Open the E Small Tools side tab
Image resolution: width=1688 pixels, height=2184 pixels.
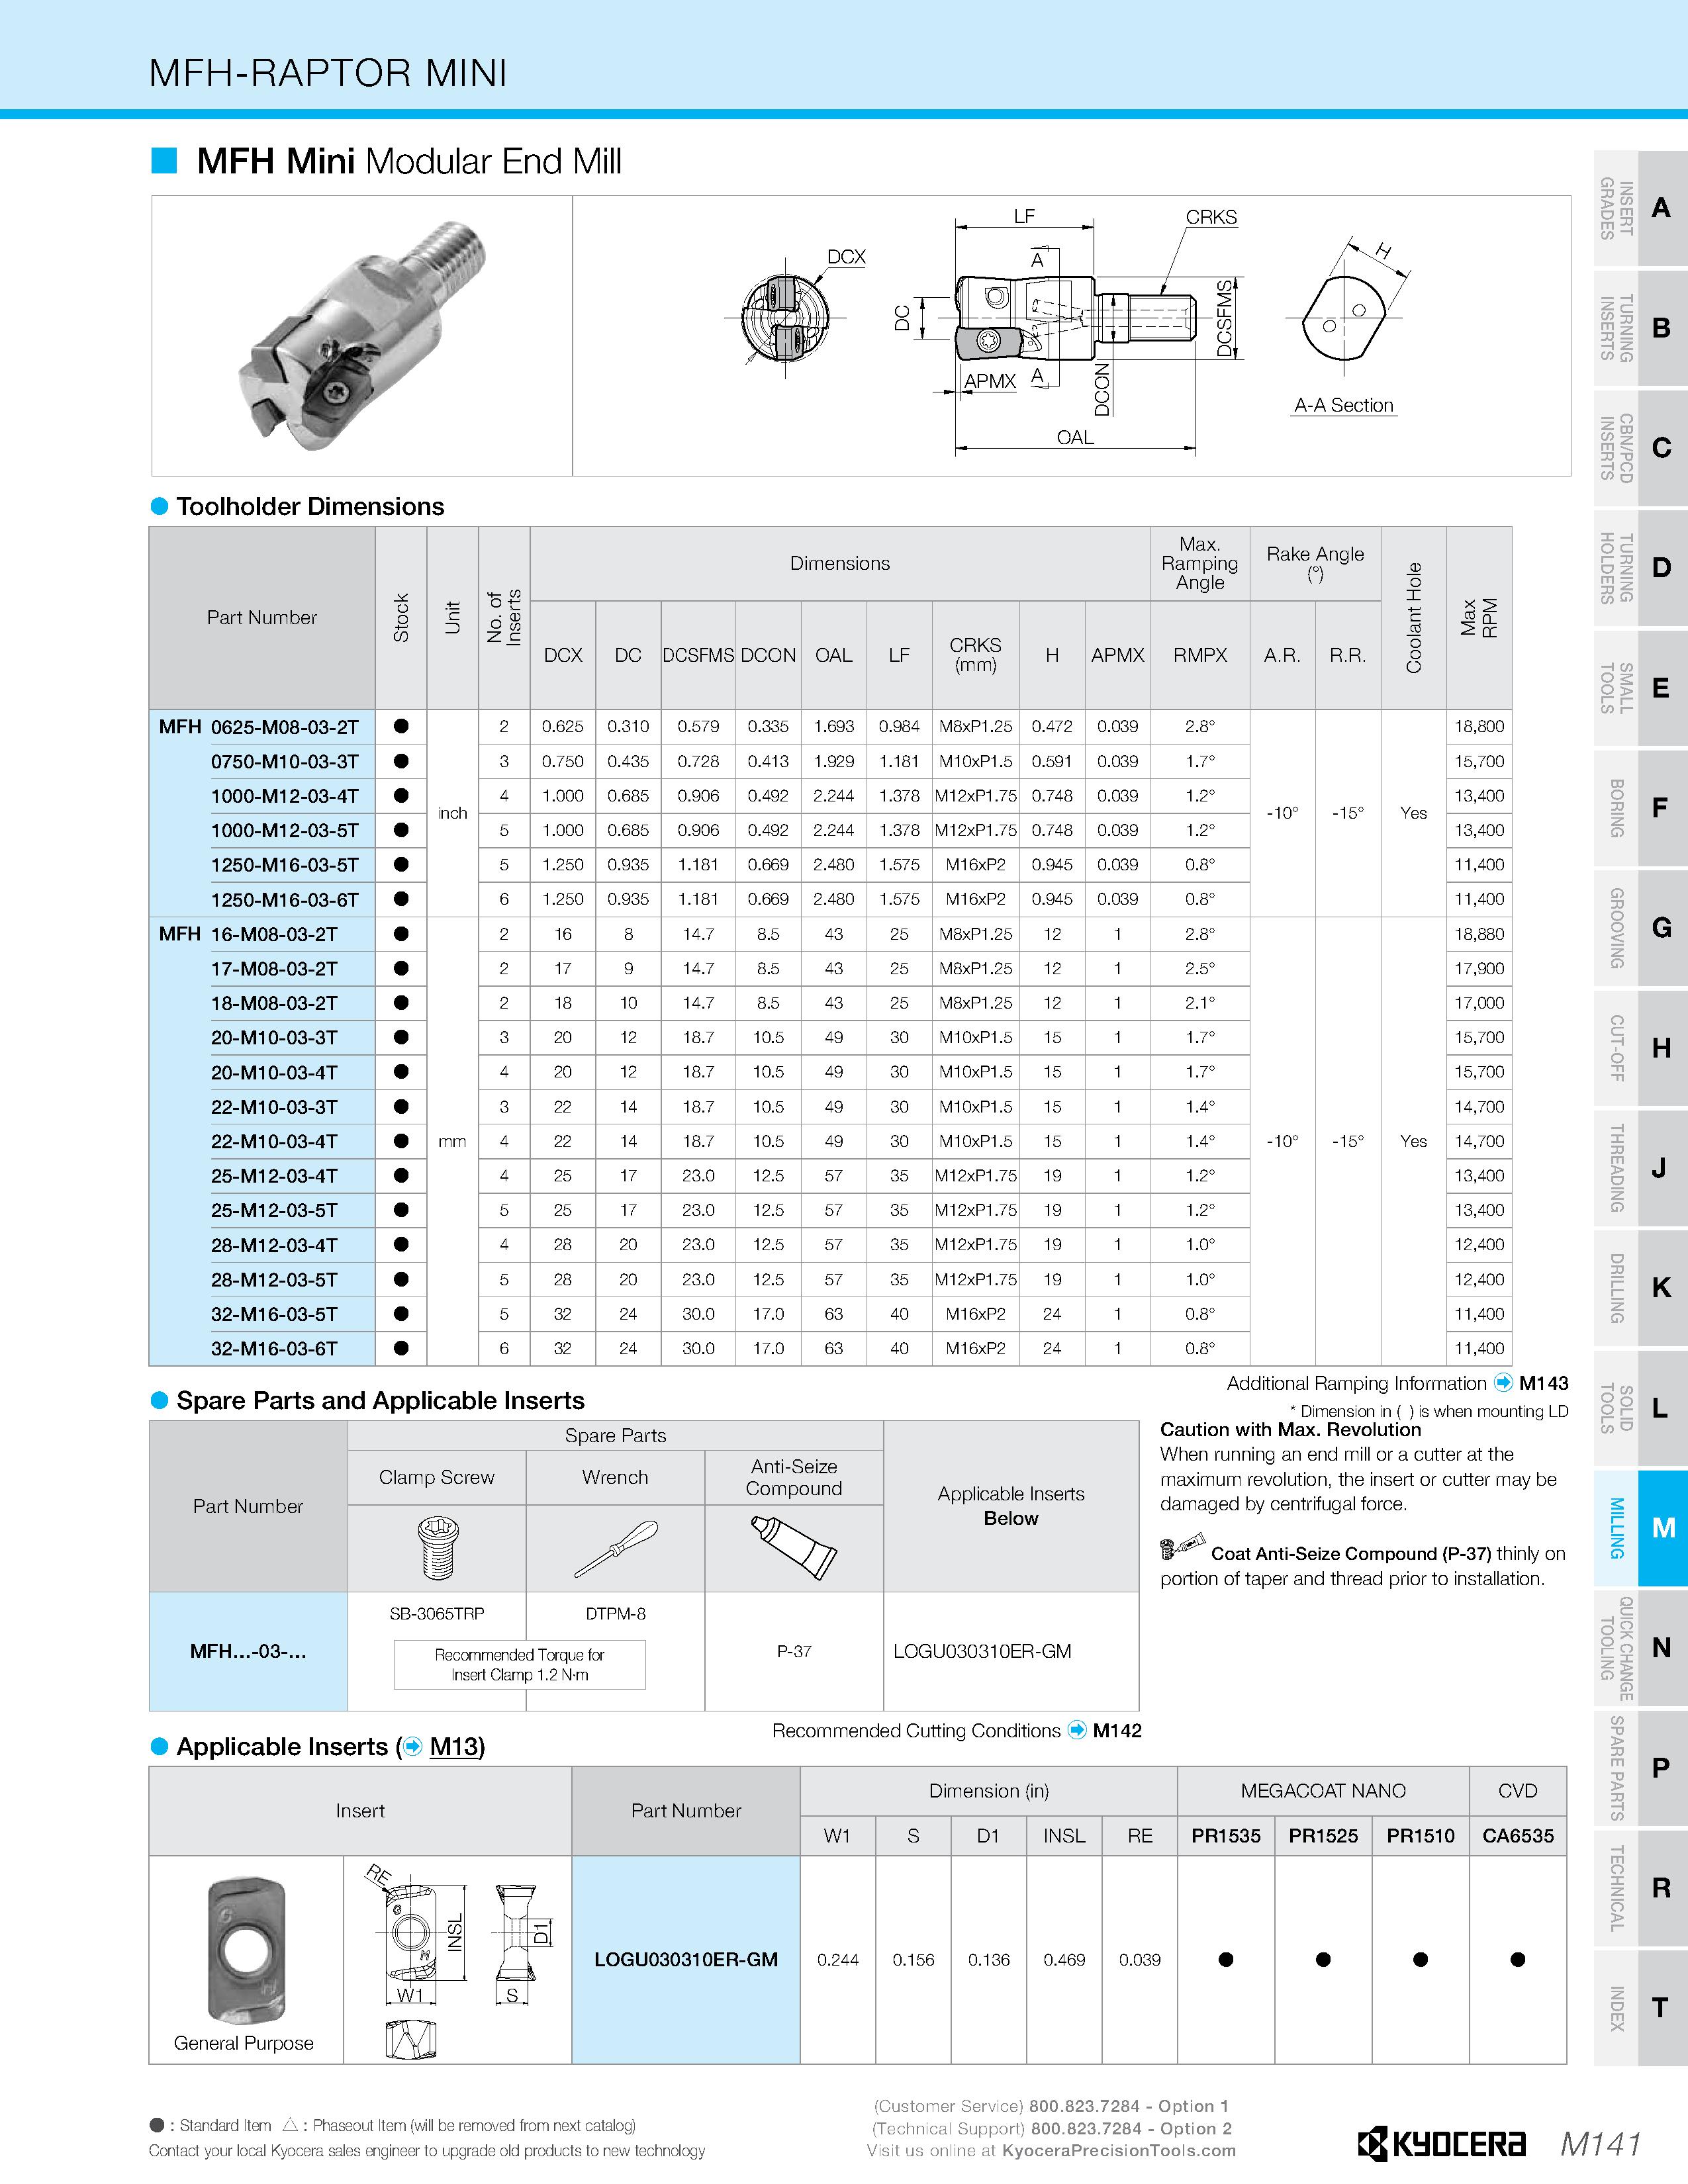pos(1640,688)
